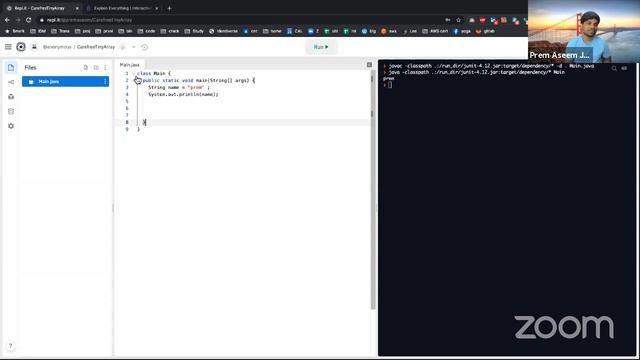Screen dimensions: 640x360
Task: Click the Repl.it logo icon
Action: click(21, 47)
